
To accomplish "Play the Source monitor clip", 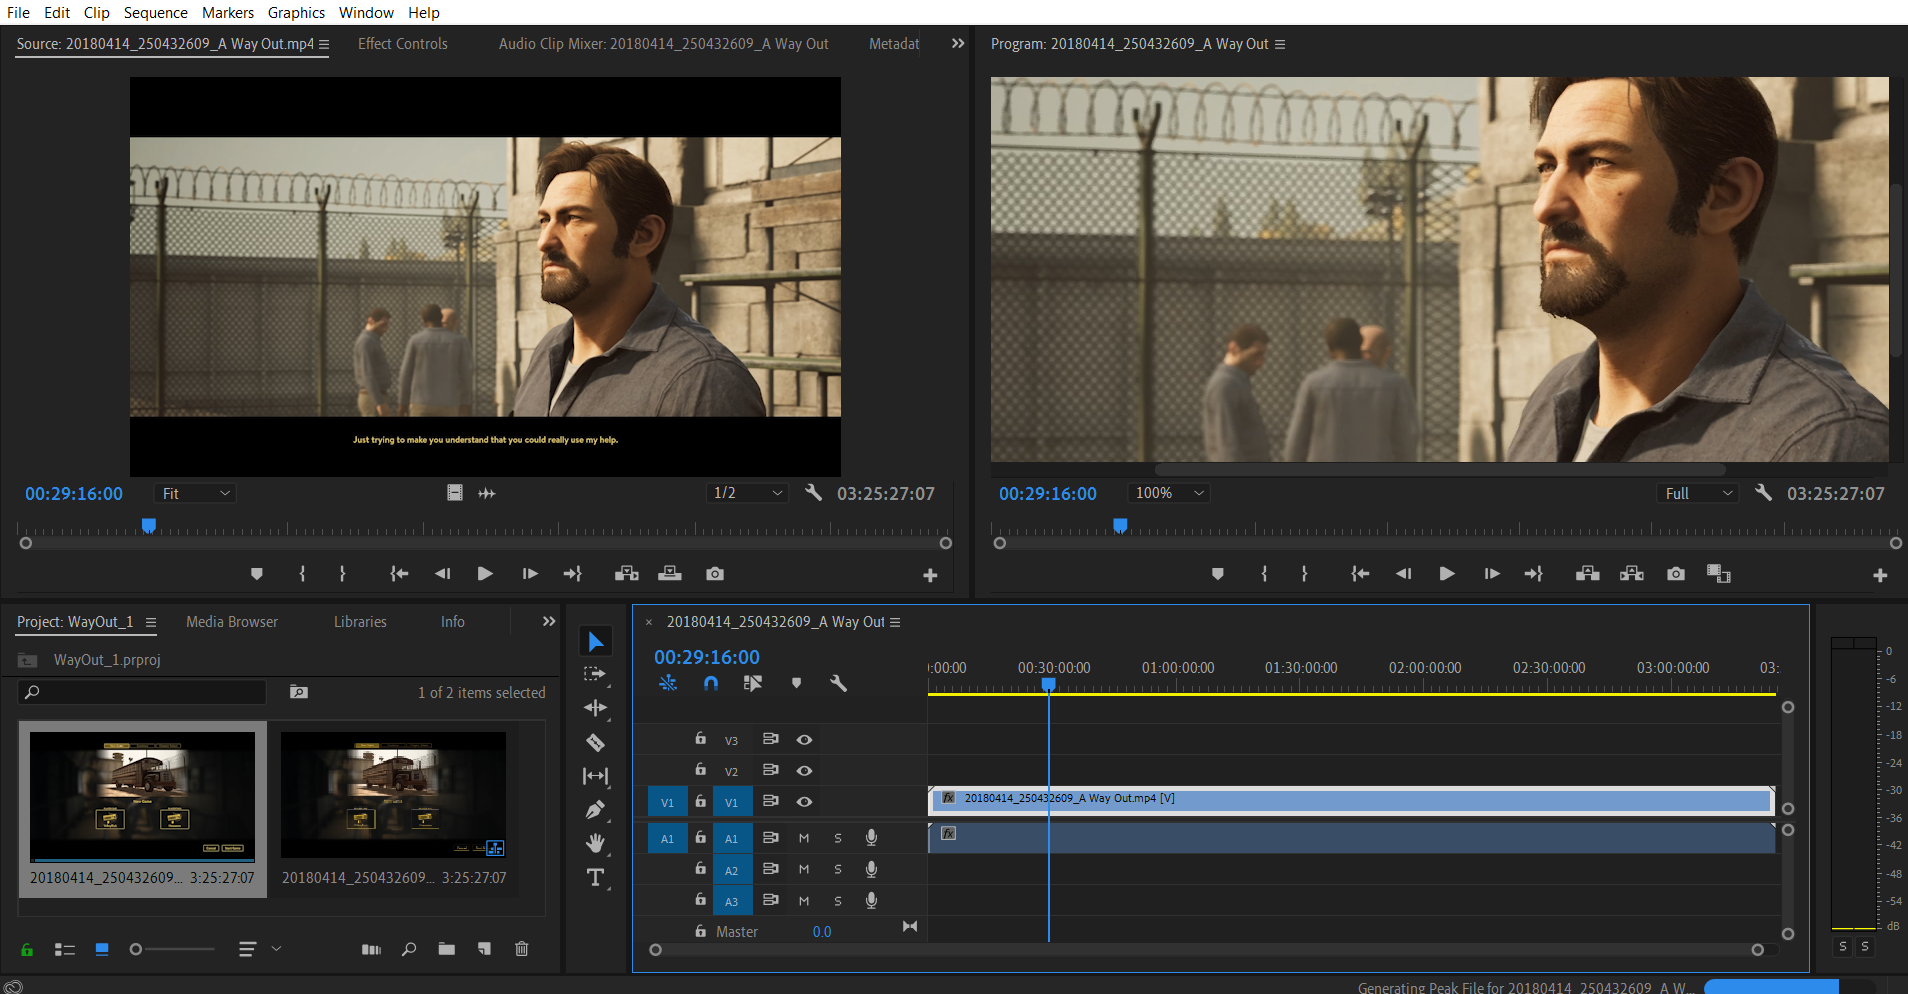I will coord(485,574).
